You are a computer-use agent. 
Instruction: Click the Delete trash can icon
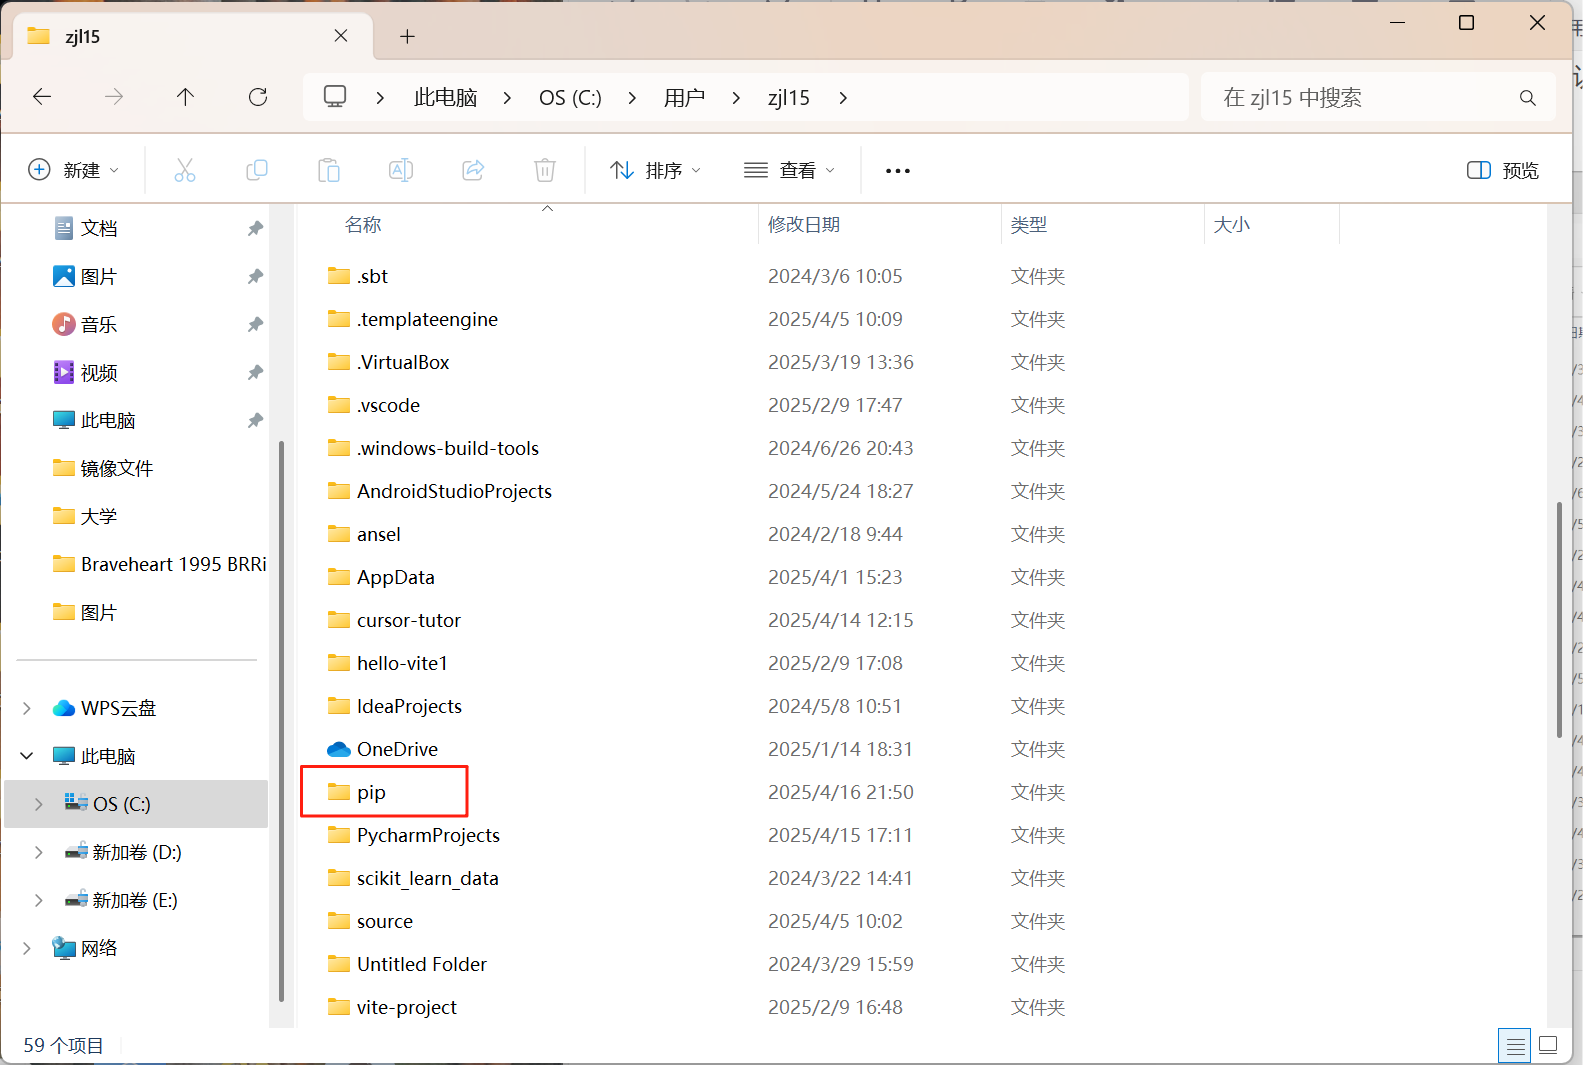tap(545, 170)
